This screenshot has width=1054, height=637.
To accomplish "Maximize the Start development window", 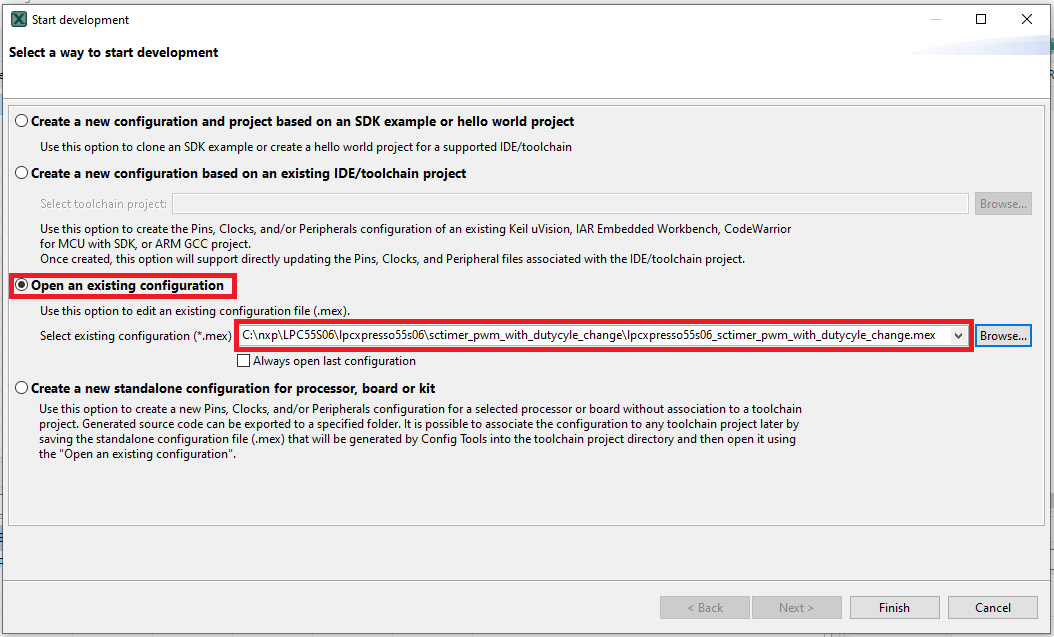I will (x=981, y=19).
